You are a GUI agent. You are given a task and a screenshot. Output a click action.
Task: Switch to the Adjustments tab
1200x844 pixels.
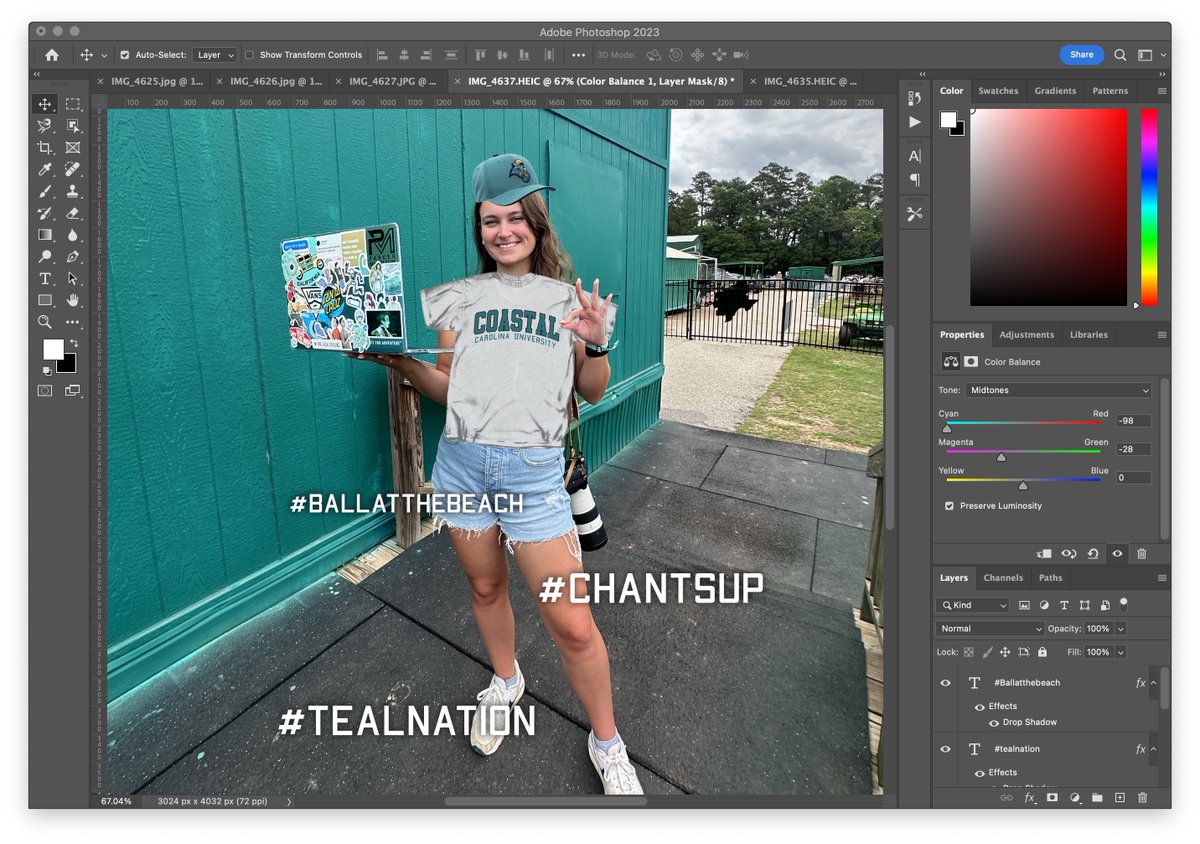pos(1026,335)
